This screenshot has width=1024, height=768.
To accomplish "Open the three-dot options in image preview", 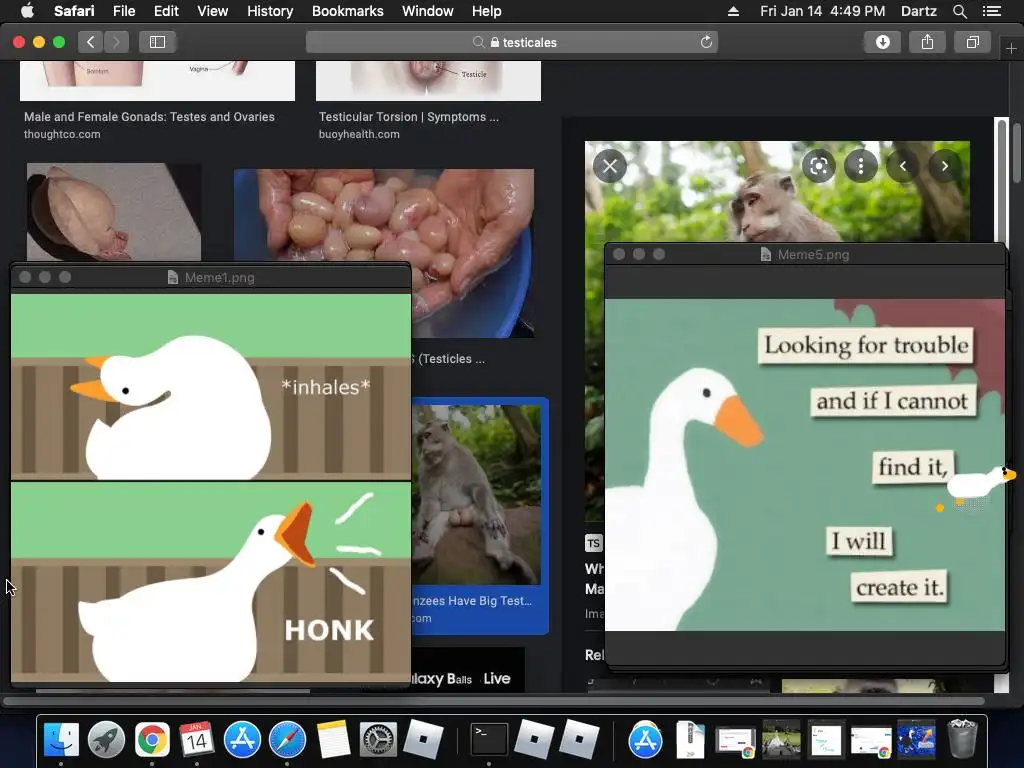I will (861, 166).
